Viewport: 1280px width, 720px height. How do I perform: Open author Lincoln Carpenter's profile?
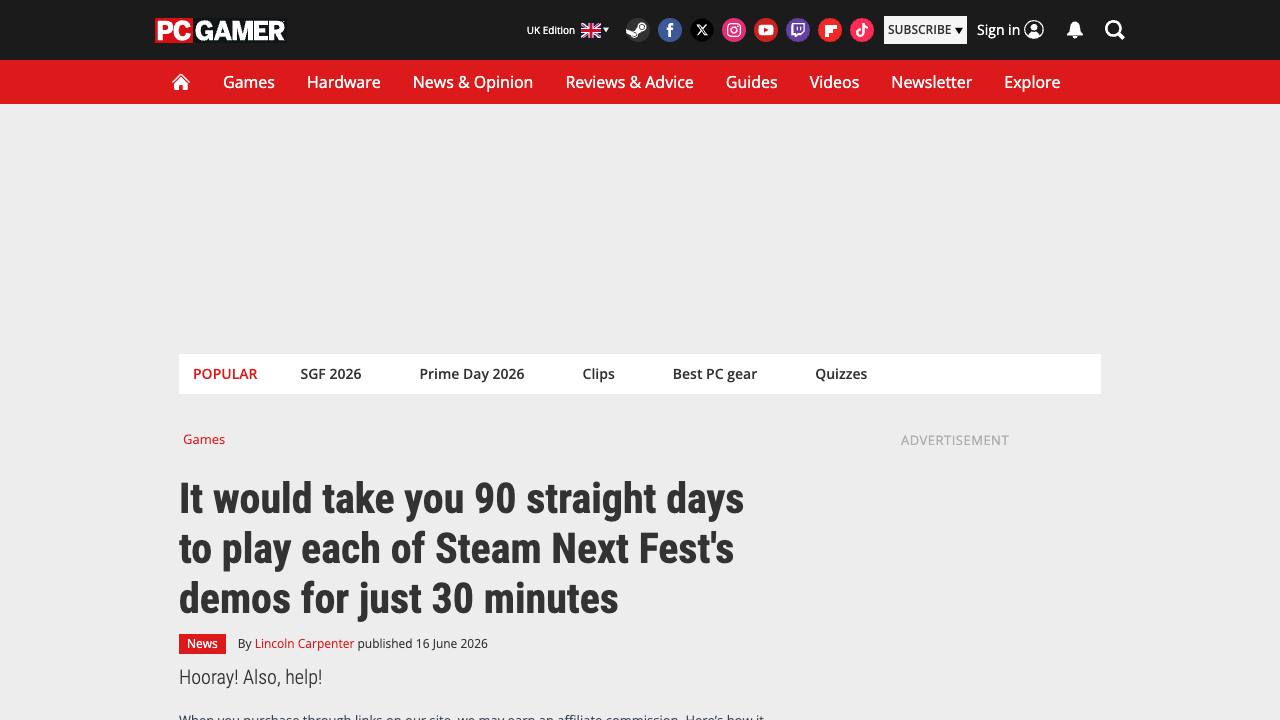click(304, 644)
